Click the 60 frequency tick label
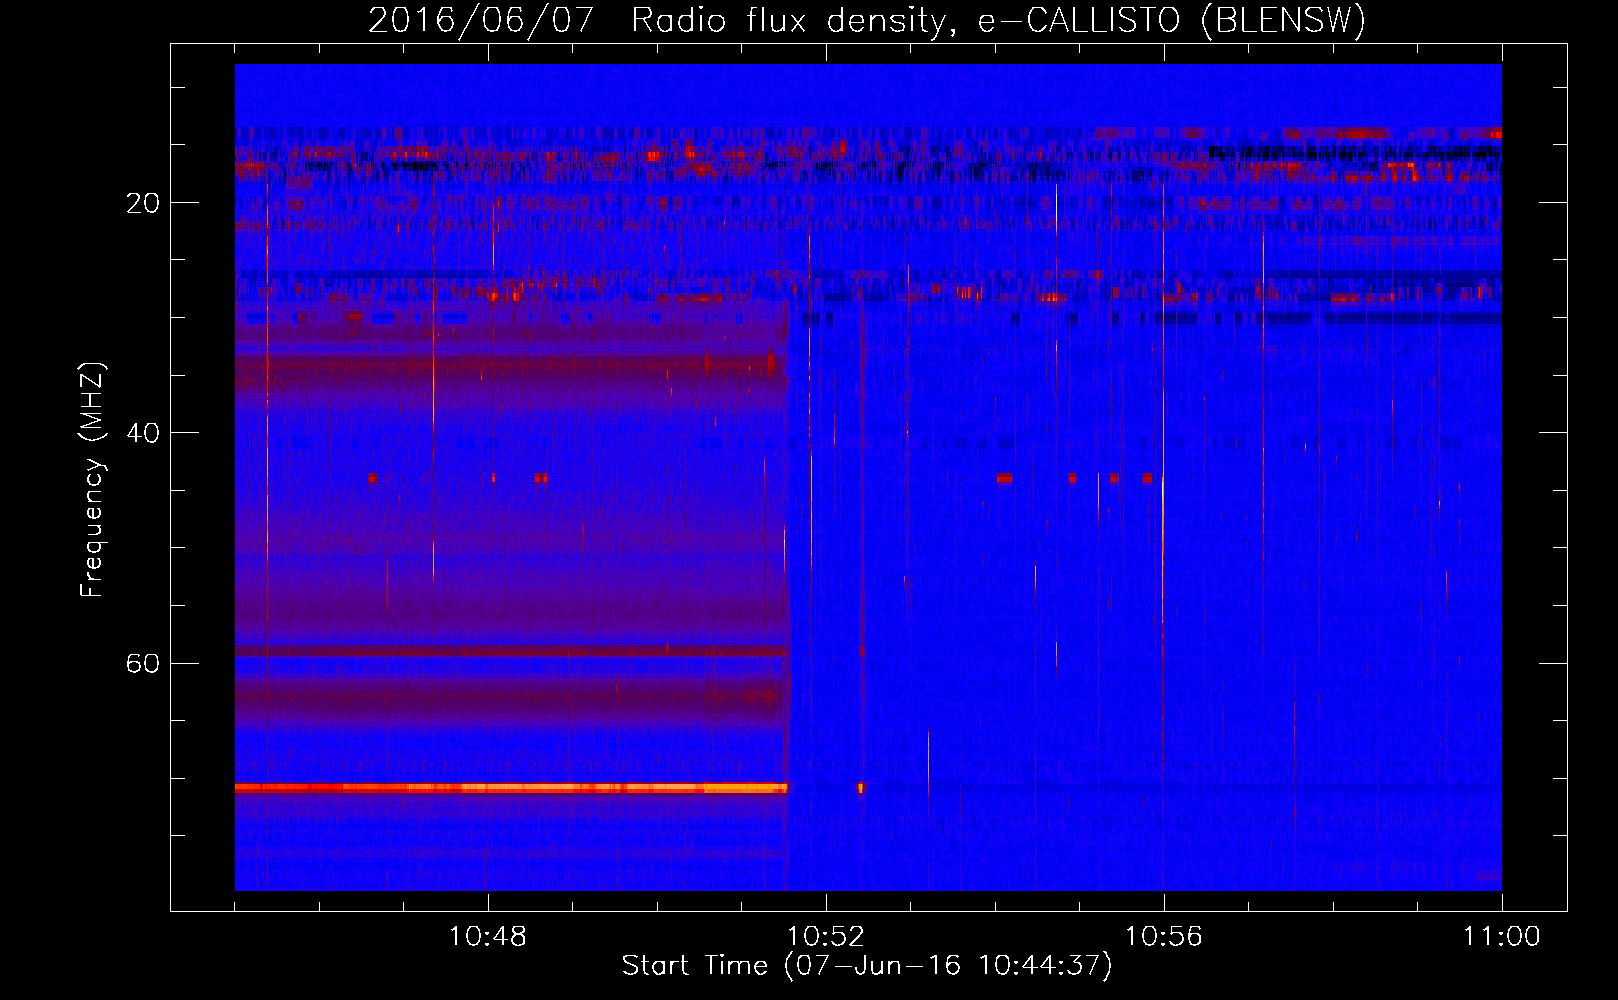Image resolution: width=1618 pixels, height=1000 pixels. click(143, 663)
